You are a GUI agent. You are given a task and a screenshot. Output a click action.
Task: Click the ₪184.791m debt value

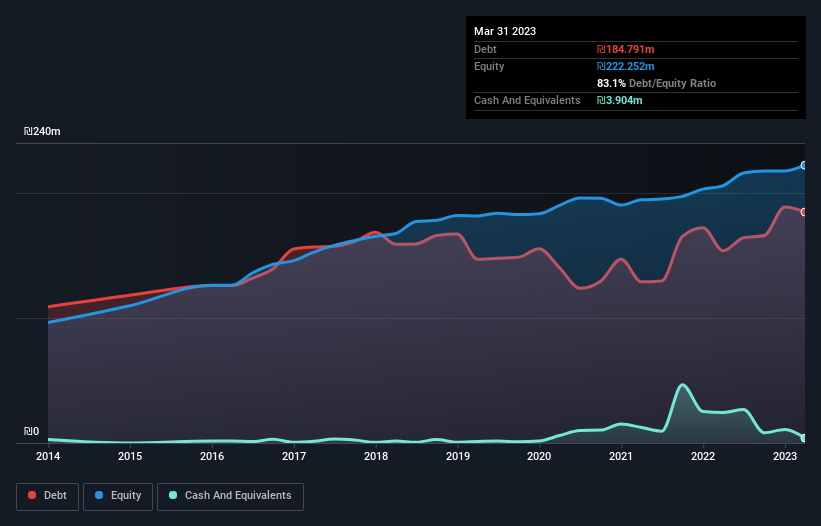(626, 49)
